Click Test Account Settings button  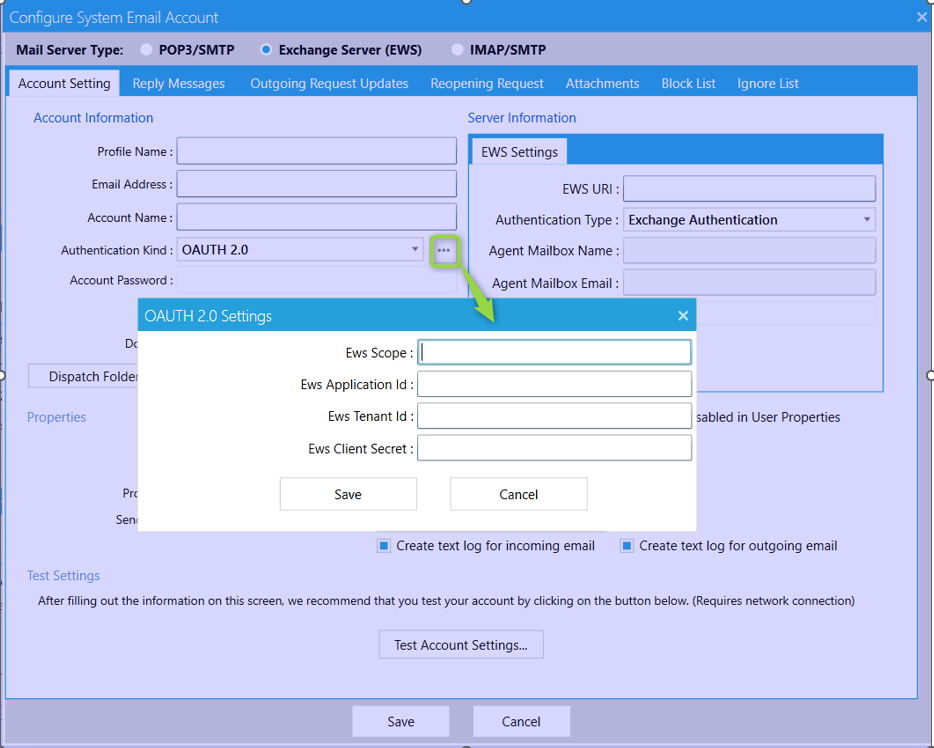461,645
